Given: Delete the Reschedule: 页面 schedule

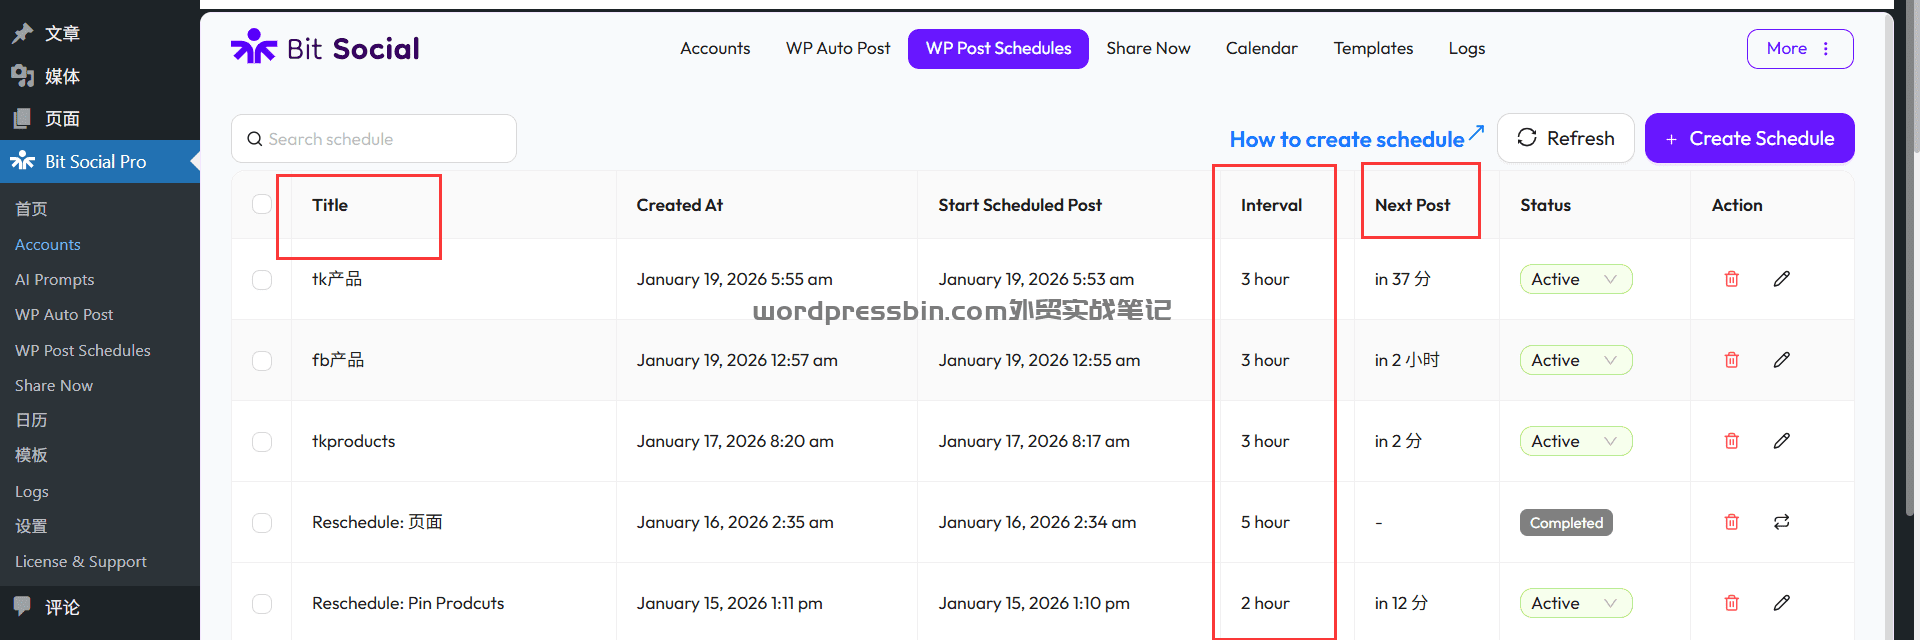Looking at the screenshot, I should (x=1732, y=522).
